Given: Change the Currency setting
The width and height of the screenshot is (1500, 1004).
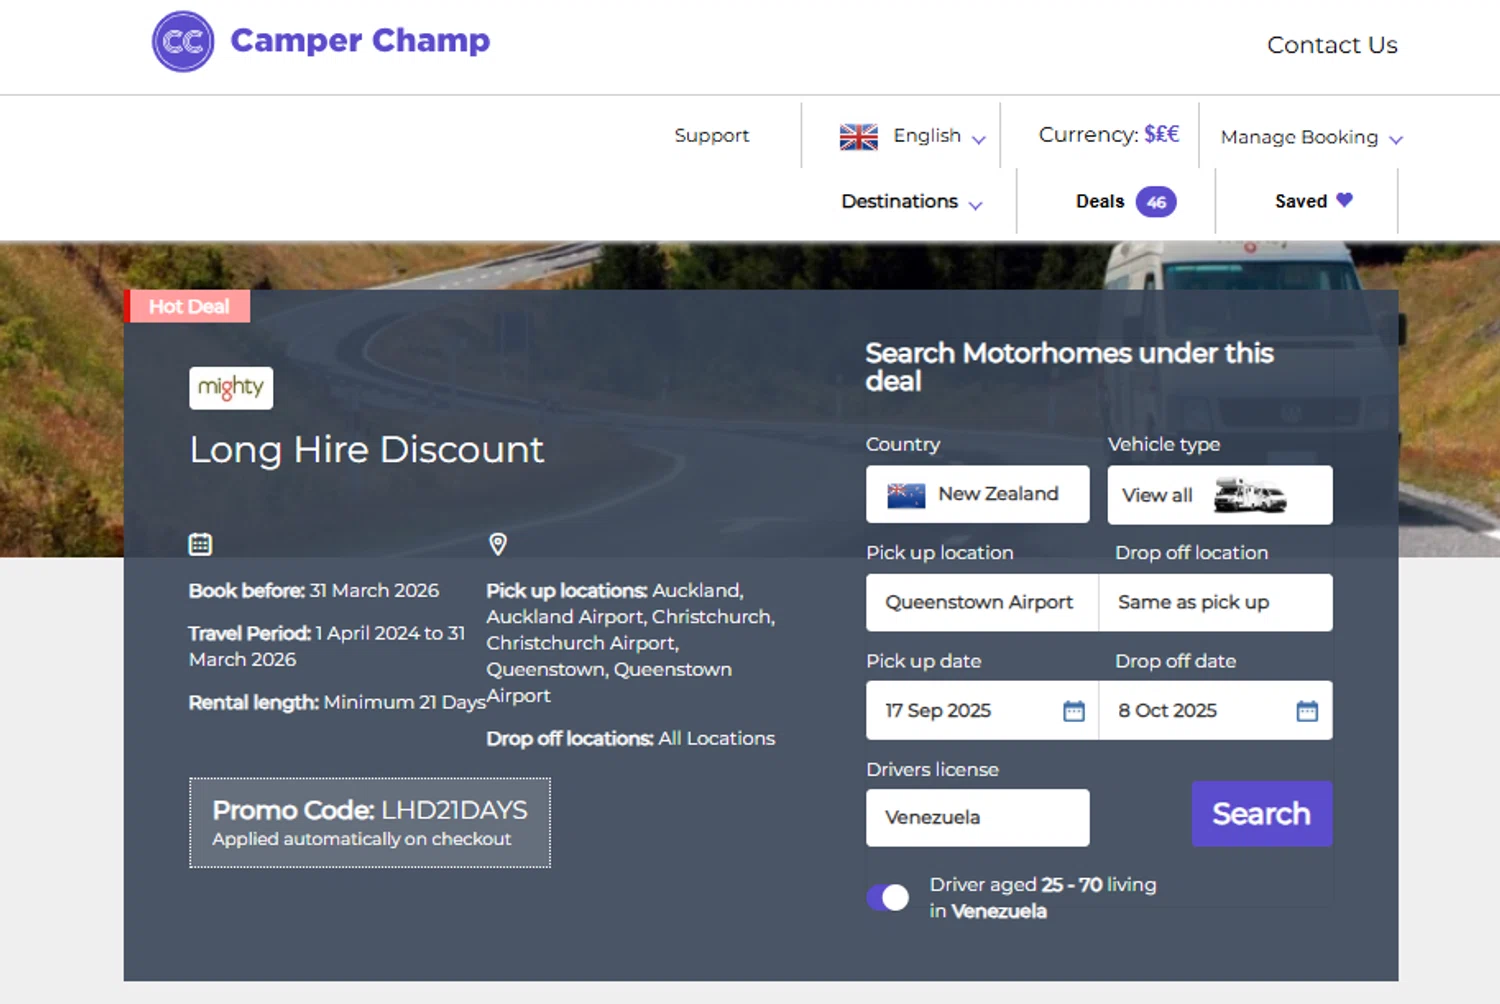Looking at the screenshot, I should tap(1108, 134).
